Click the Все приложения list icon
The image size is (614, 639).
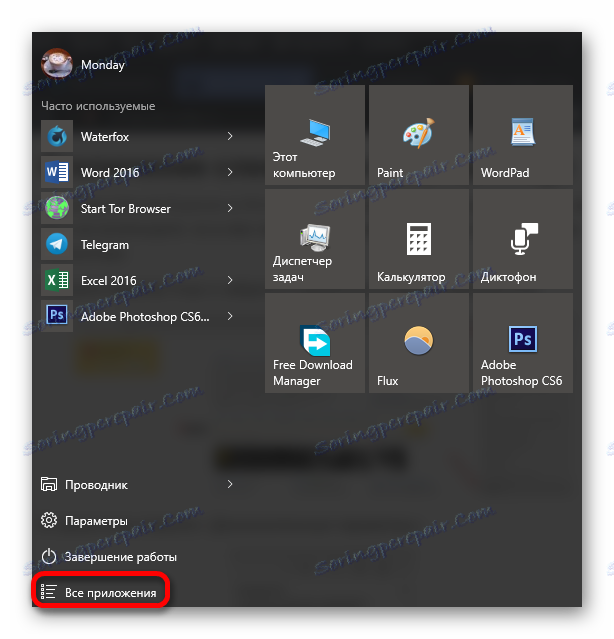tap(48, 592)
